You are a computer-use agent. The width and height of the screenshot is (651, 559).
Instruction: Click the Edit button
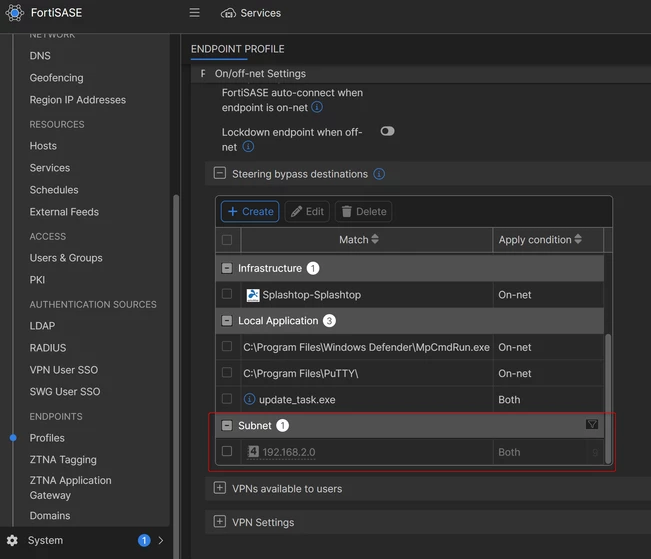pyautogui.click(x=307, y=211)
